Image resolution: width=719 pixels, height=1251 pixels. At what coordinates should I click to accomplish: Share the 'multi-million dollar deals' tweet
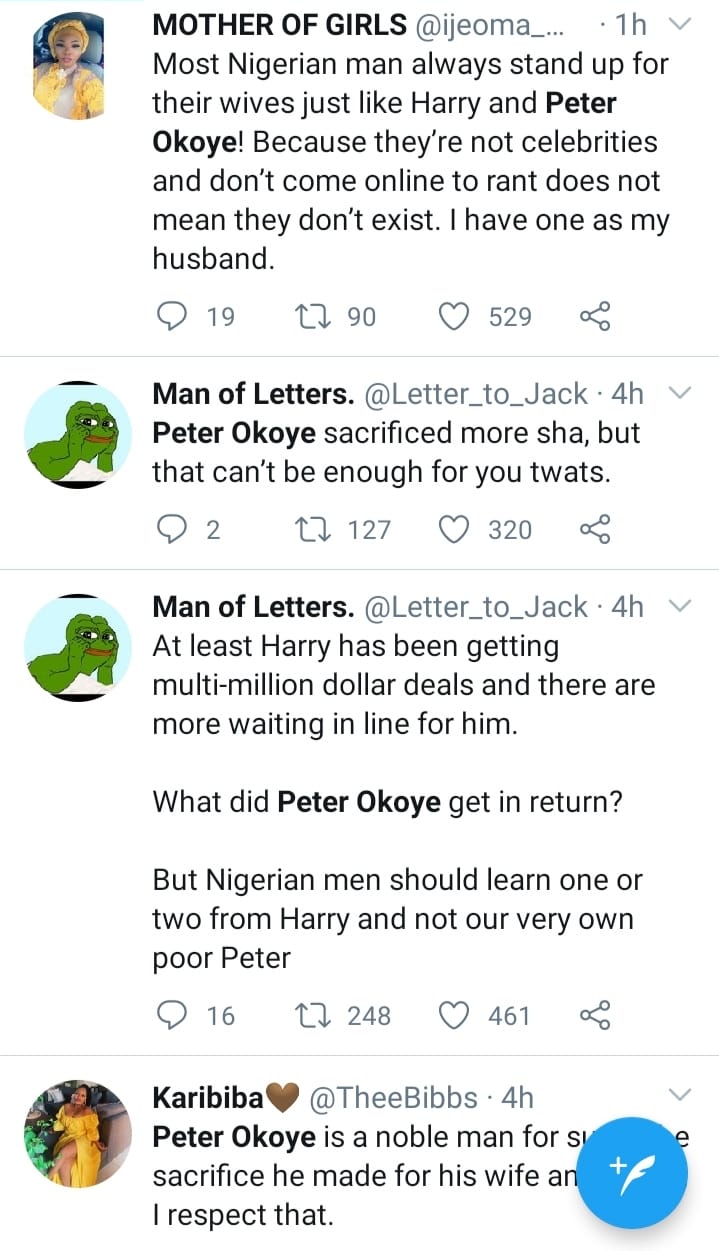coord(594,1016)
